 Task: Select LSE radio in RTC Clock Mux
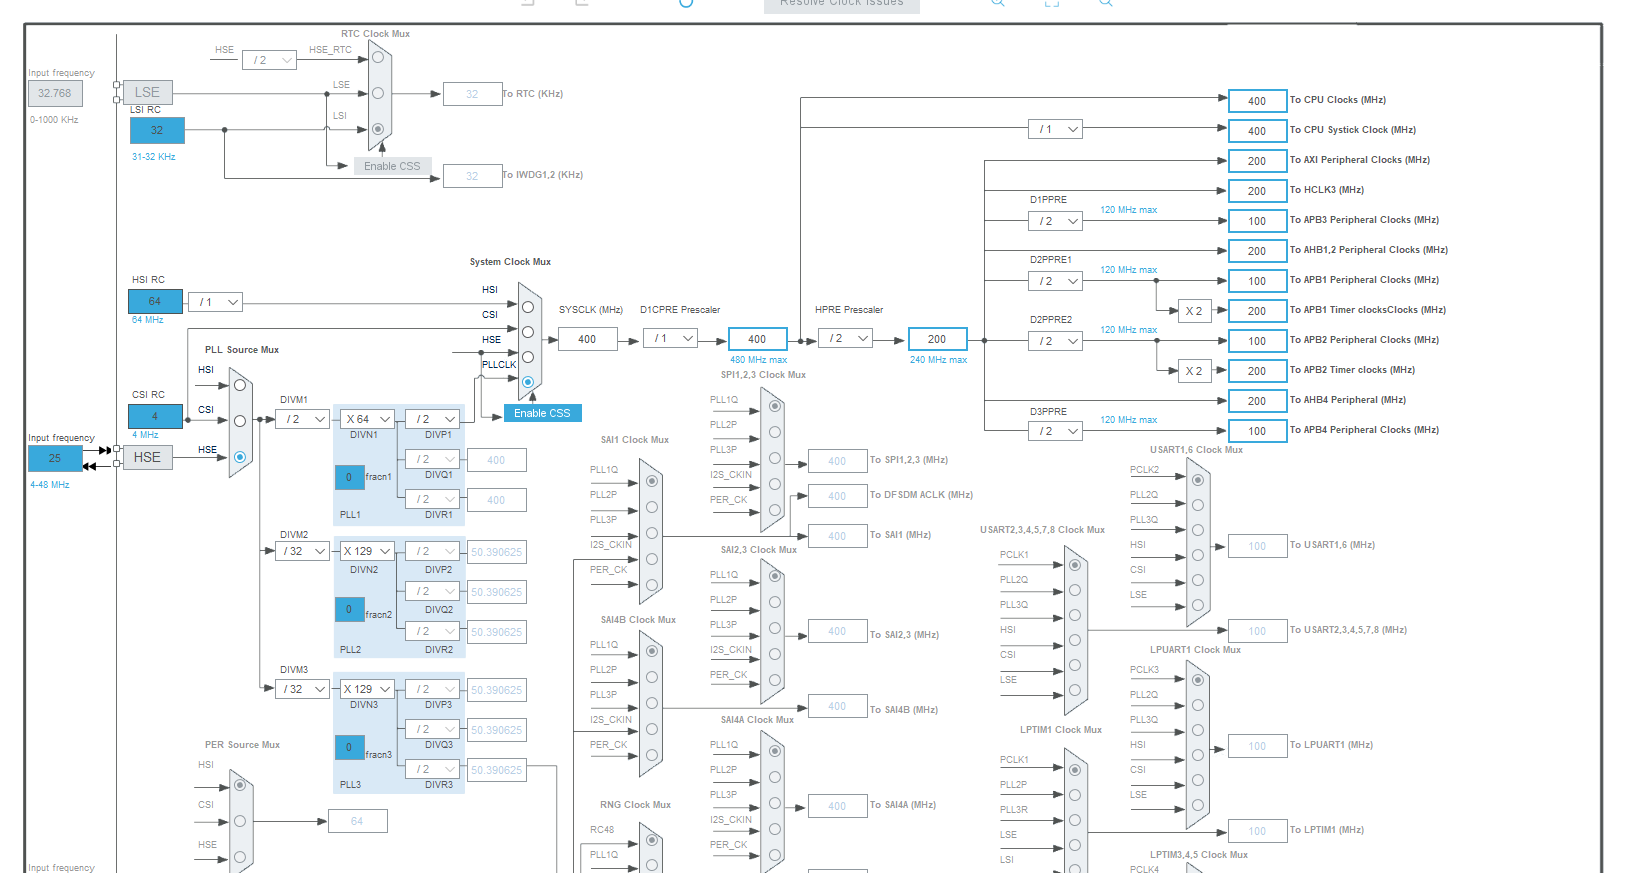click(x=378, y=93)
